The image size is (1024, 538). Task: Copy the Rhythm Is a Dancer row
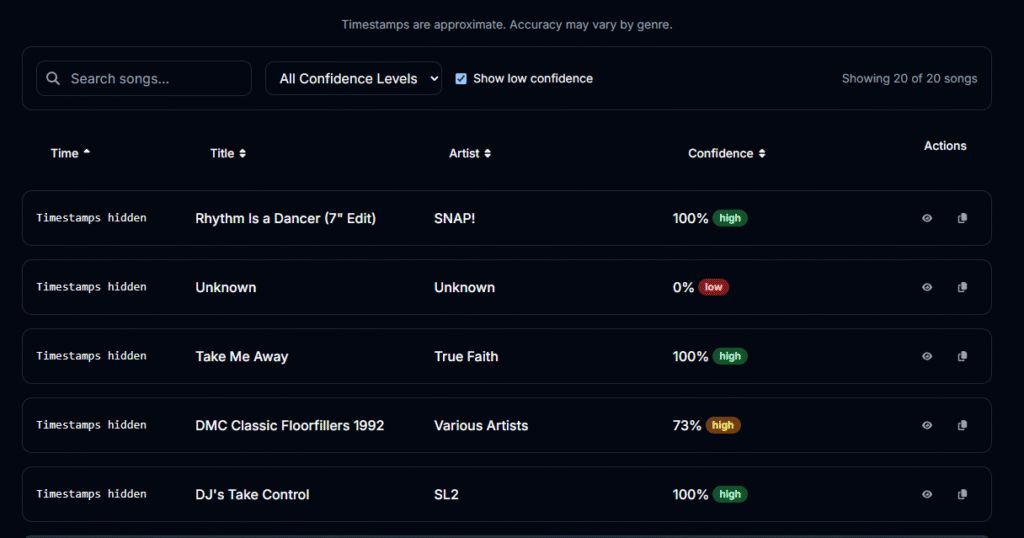962,218
